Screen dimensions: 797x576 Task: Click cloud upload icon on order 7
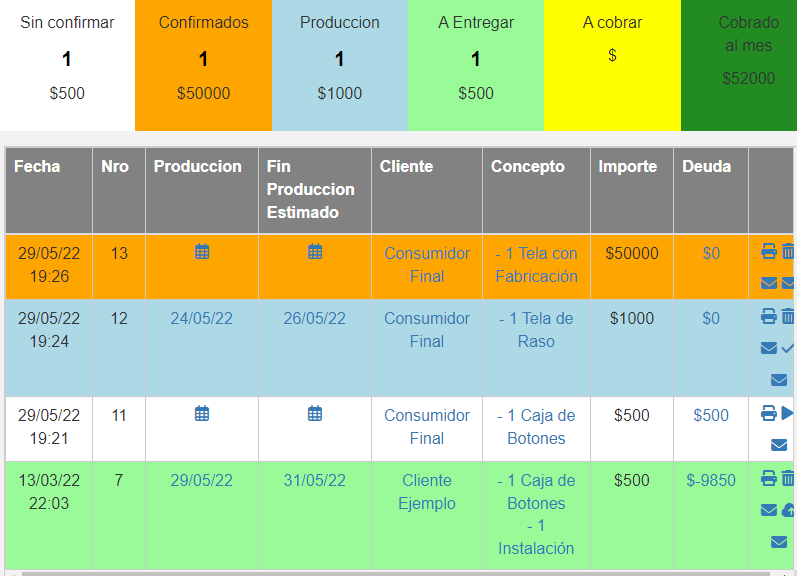point(788,510)
